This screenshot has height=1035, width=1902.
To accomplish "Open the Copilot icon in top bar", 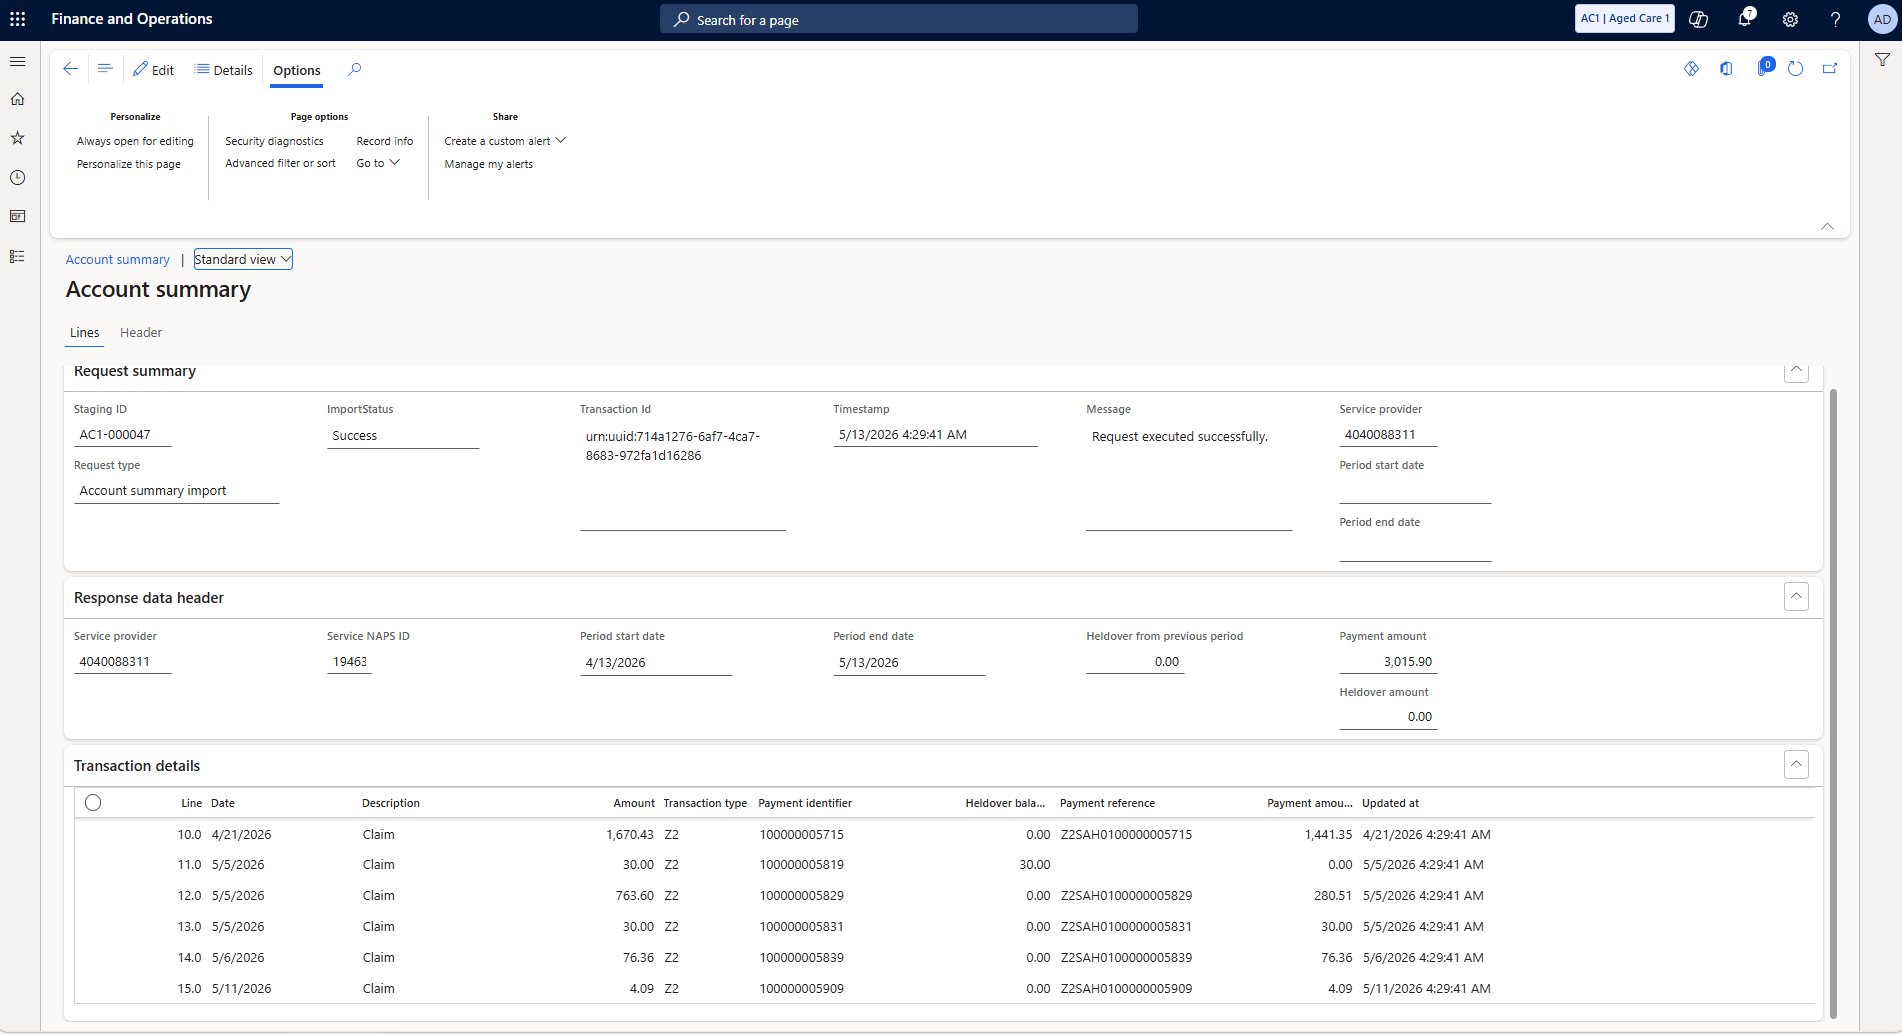I will pyautogui.click(x=1698, y=19).
